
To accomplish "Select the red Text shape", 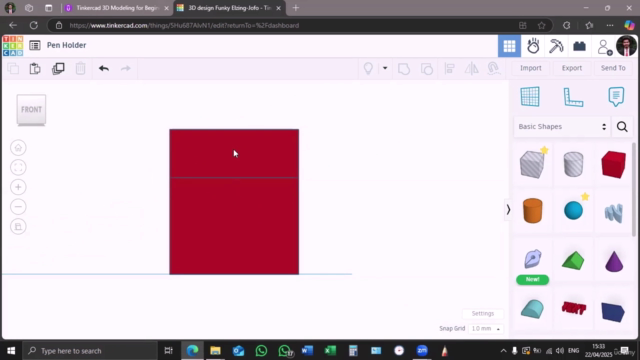I will click(573, 308).
